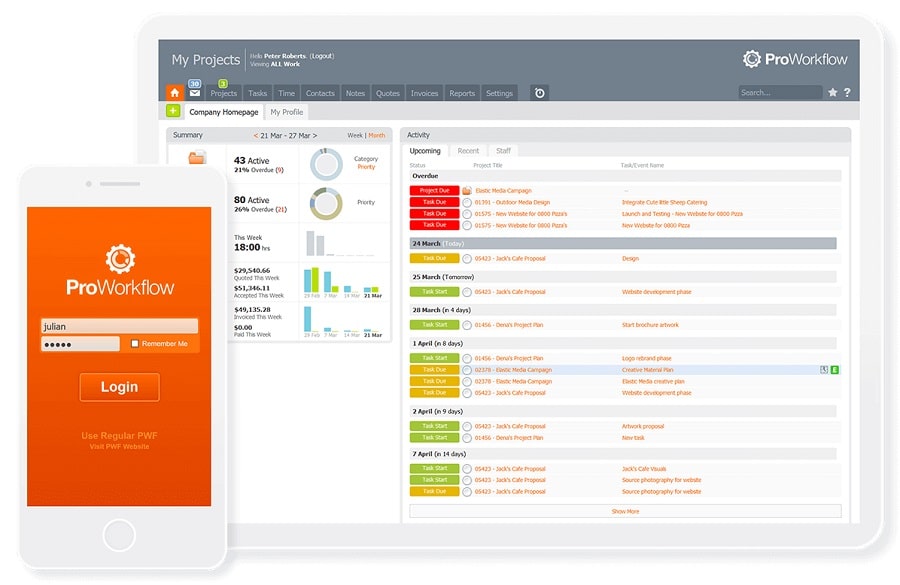Select the Upcoming activity tab

(425, 151)
